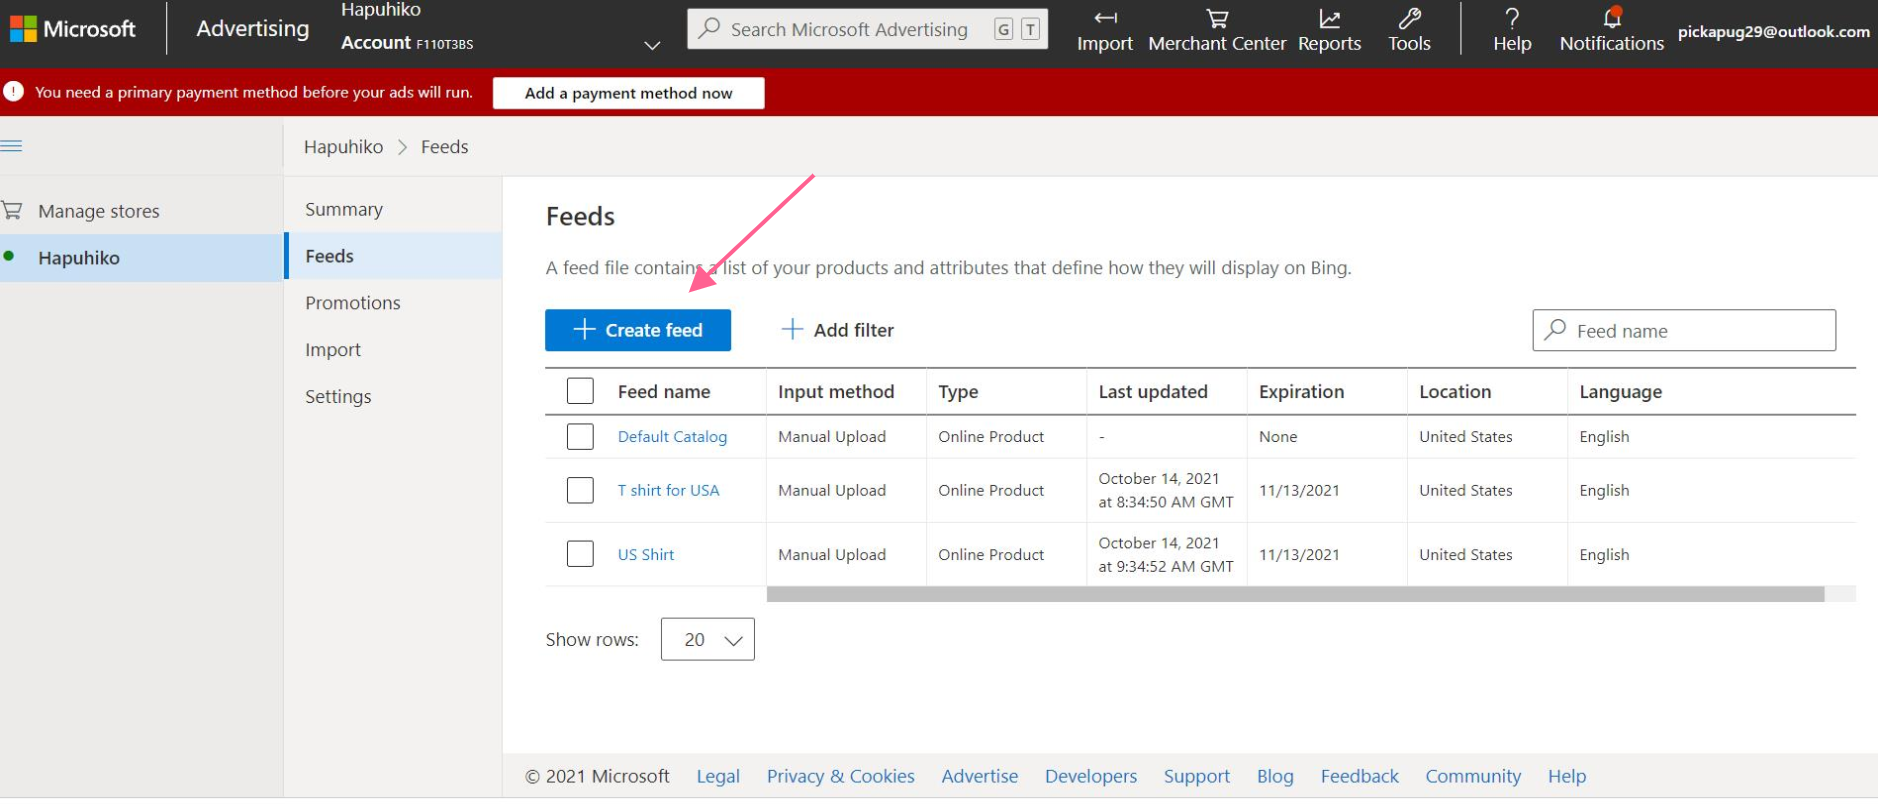Click the search magnifier in top bar

[x=709, y=28]
